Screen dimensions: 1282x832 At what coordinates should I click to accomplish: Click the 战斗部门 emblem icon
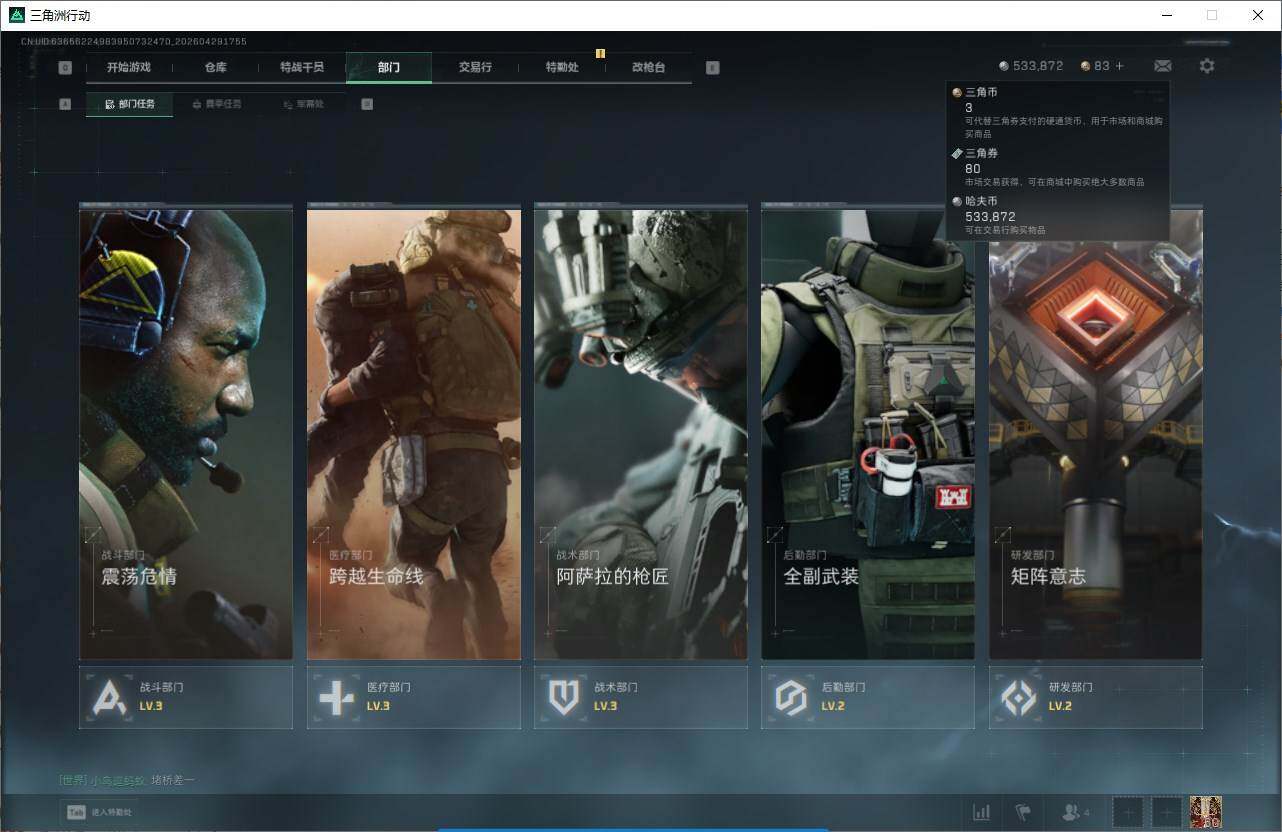pyautogui.click(x=109, y=697)
